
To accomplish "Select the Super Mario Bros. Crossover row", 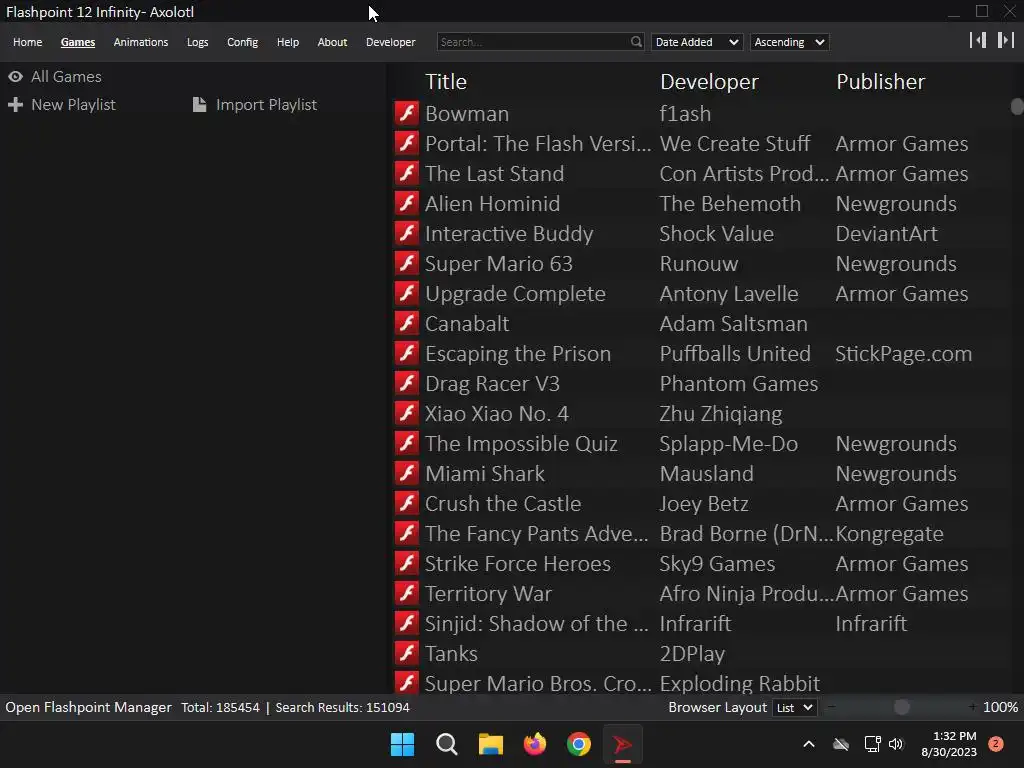I will (x=701, y=682).
